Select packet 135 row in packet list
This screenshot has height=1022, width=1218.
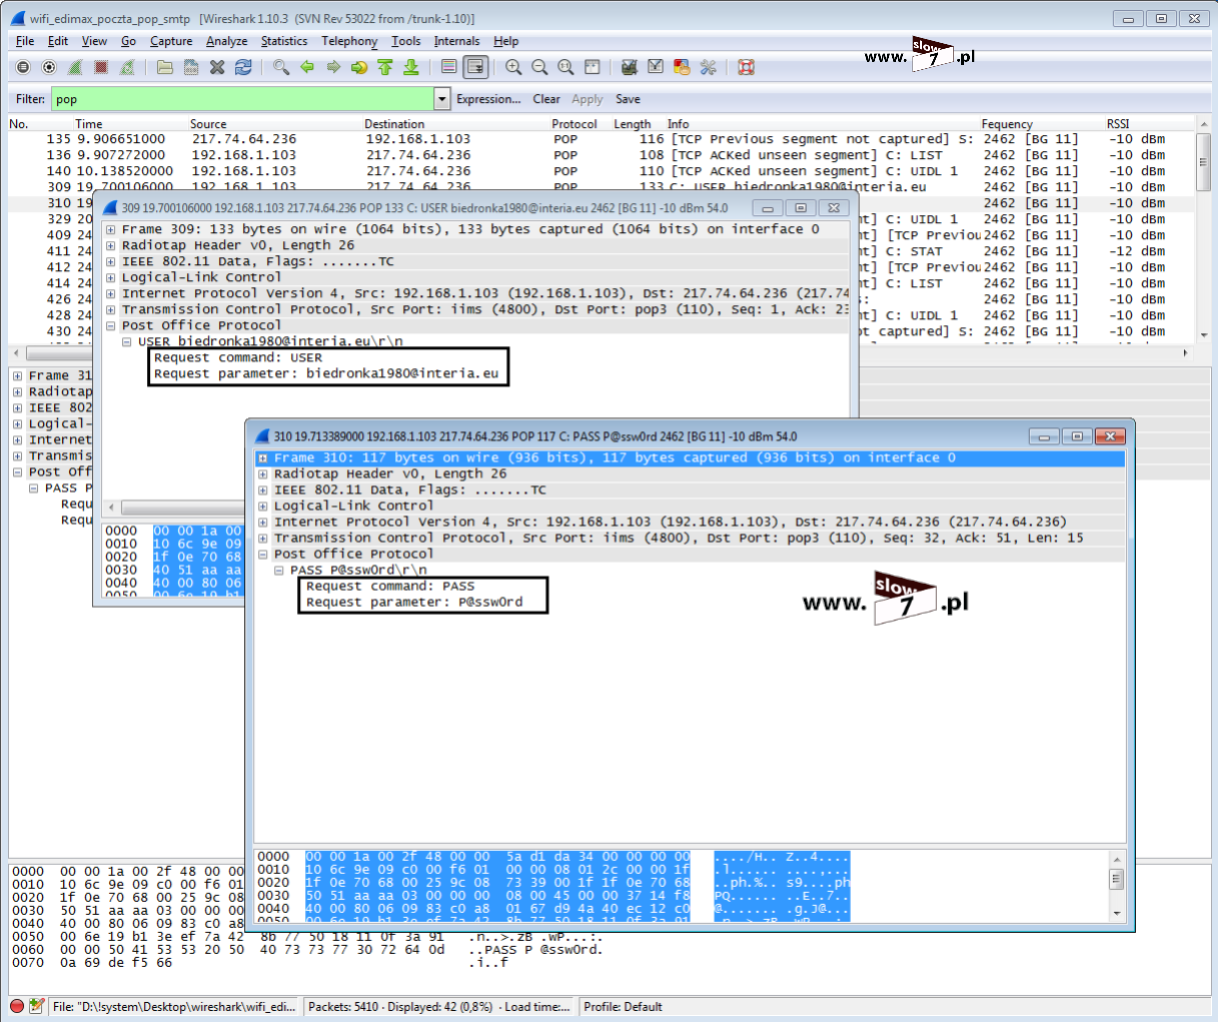click(x=600, y=139)
